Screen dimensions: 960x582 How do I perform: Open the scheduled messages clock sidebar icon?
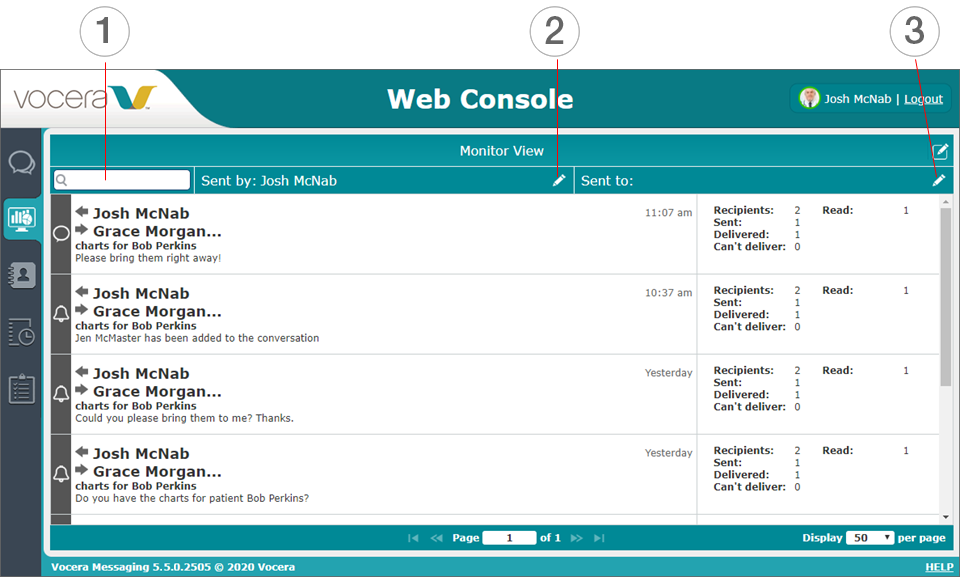coord(22,333)
